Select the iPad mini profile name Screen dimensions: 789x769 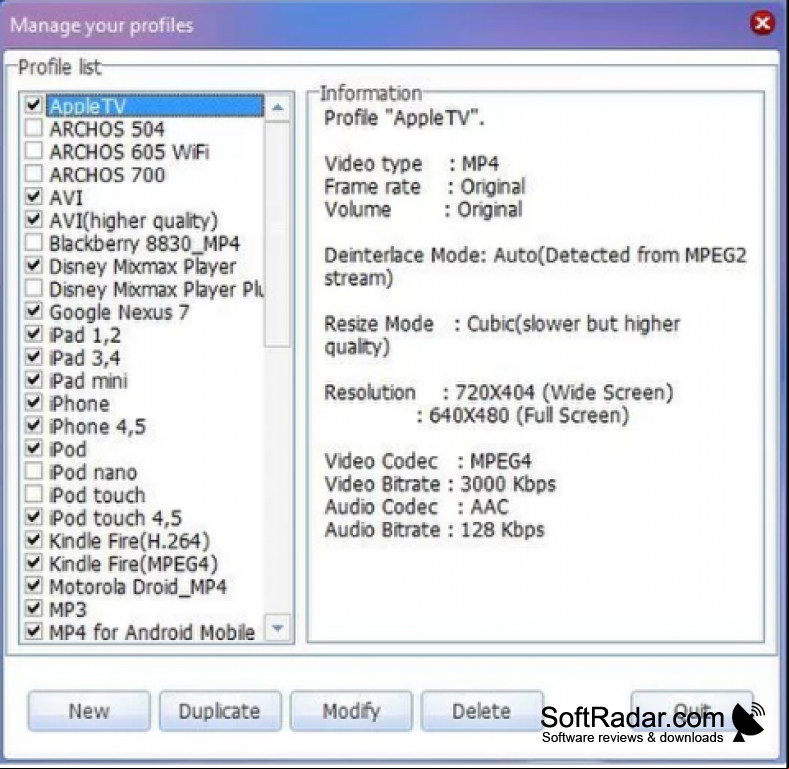(x=88, y=381)
